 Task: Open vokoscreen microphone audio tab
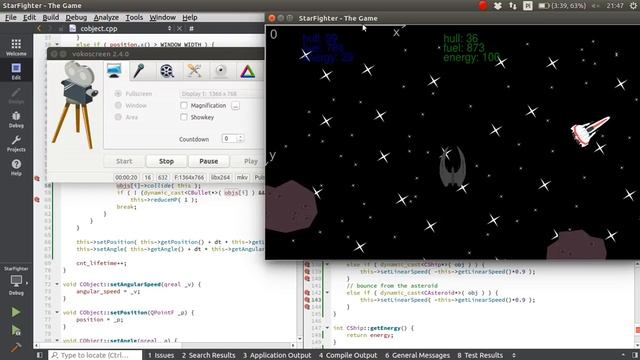pyautogui.click(x=139, y=71)
